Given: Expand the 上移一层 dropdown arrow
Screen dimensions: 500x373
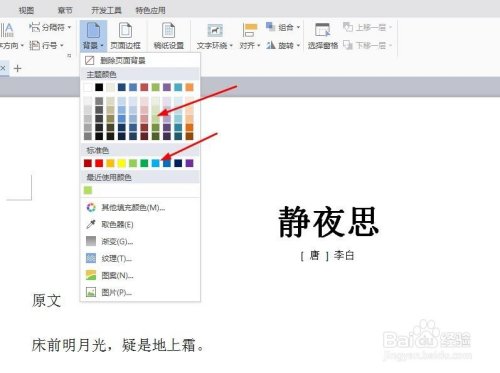Looking at the screenshot, I should 390,27.
